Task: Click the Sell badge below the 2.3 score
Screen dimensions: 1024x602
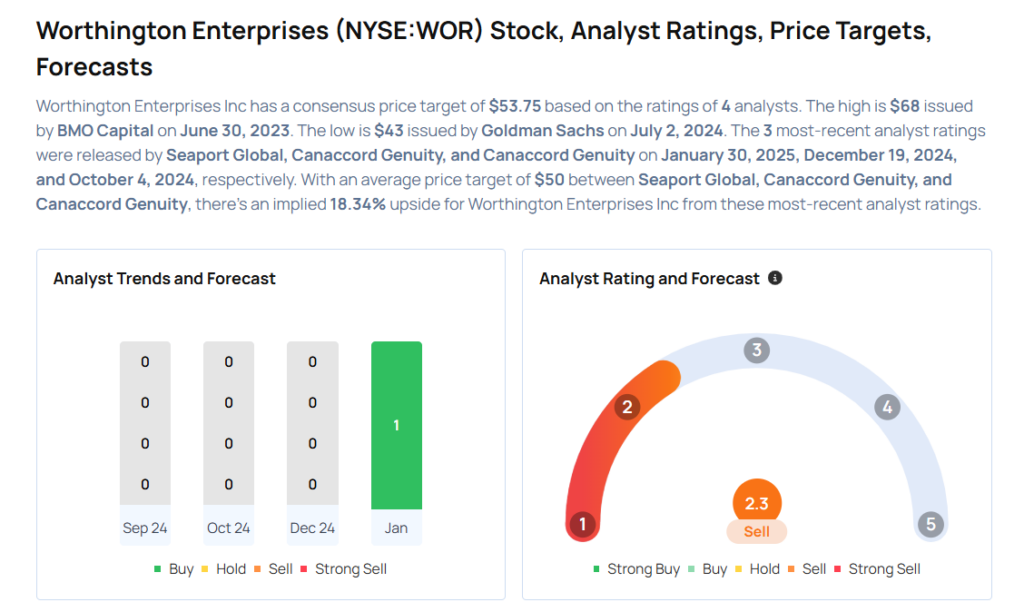Action: click(757, 532)
